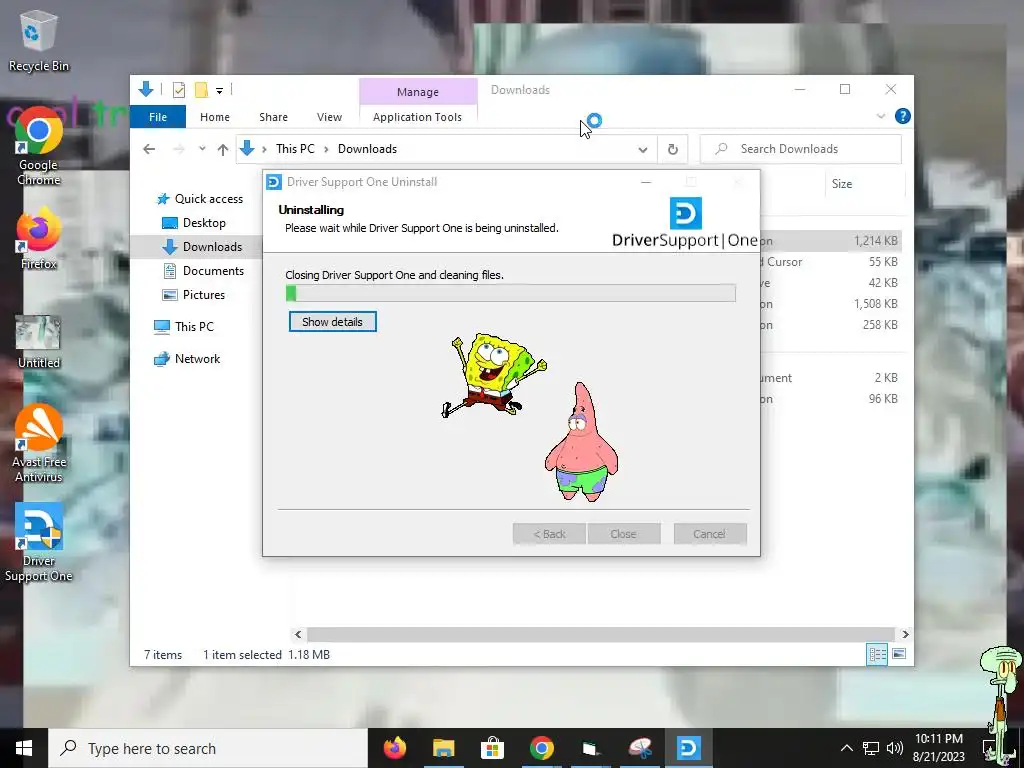Click the quick access new folder icon

click(x=202, y=90)
